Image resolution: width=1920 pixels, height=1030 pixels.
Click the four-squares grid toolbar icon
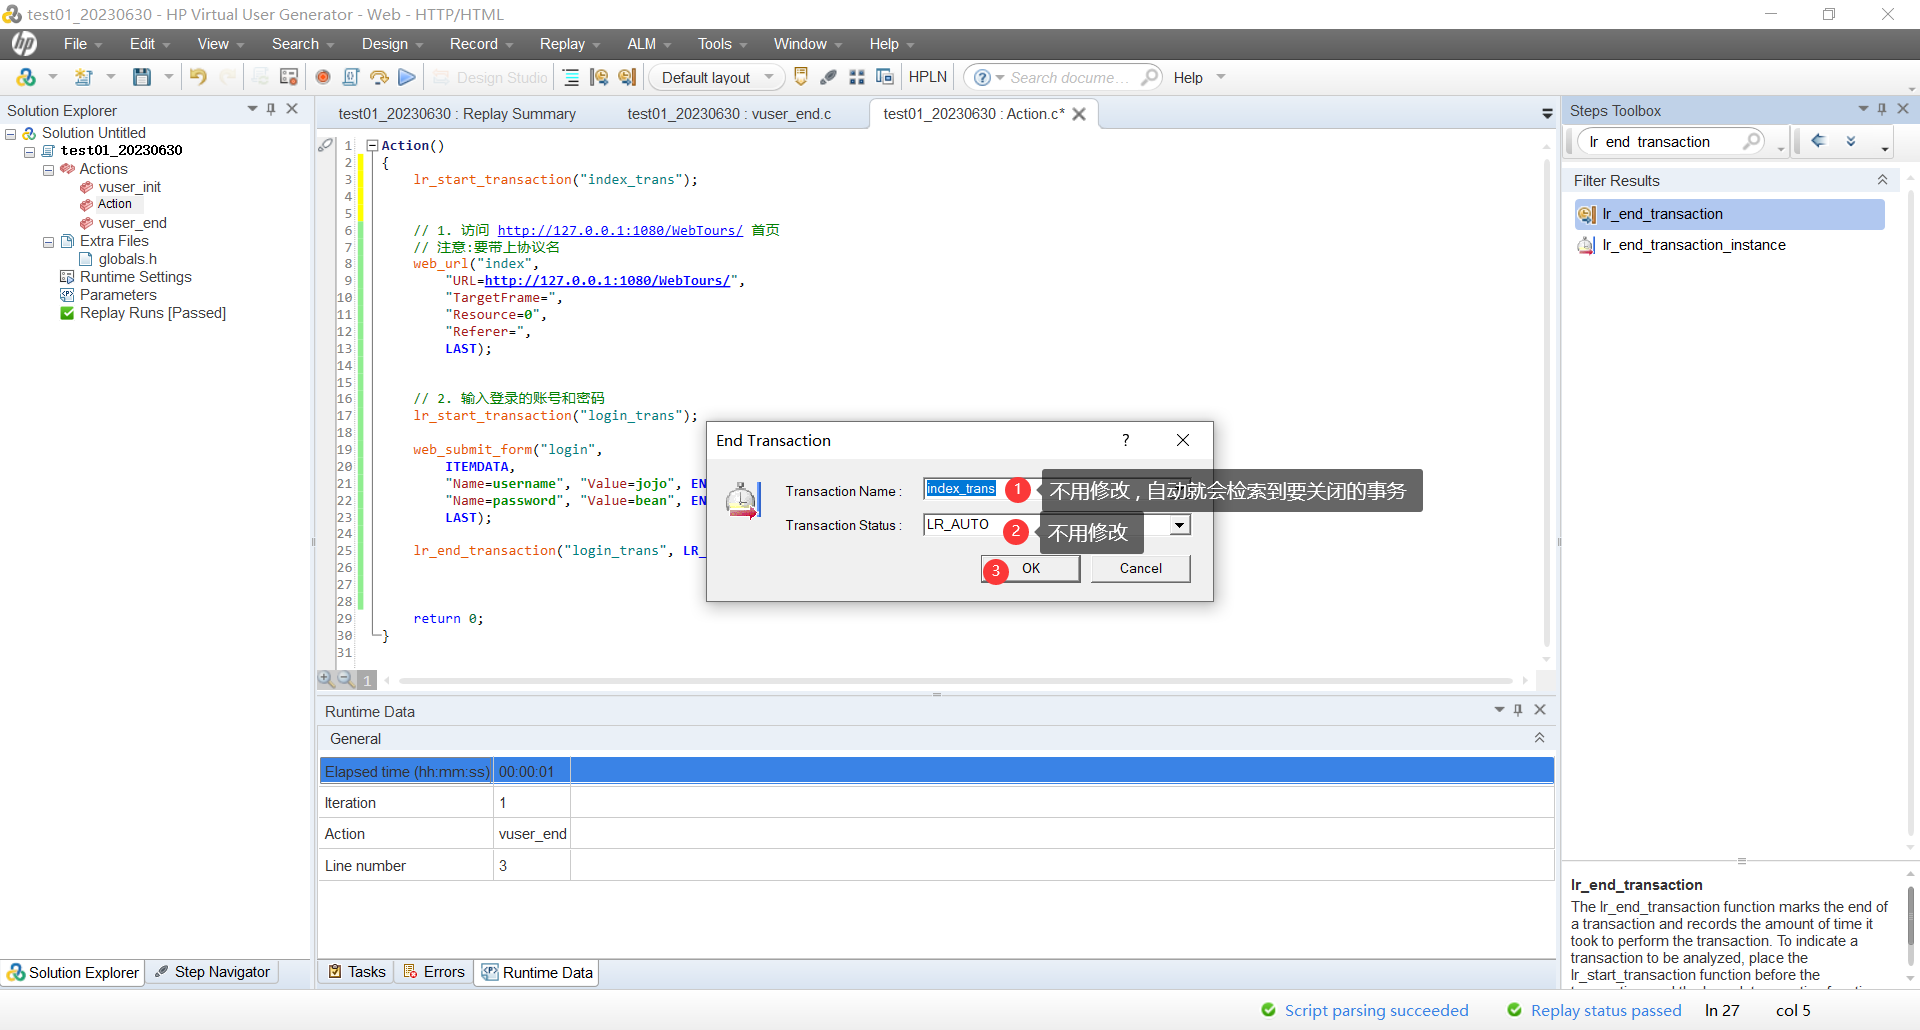(857, 77)
